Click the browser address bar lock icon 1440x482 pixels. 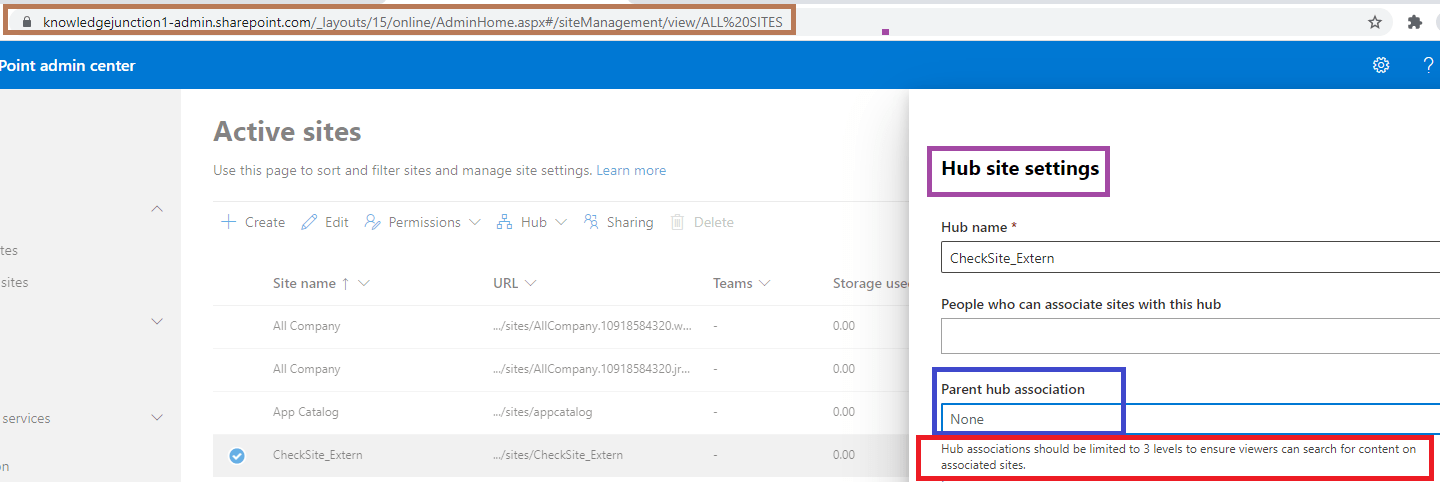click(x=28, y=21)
